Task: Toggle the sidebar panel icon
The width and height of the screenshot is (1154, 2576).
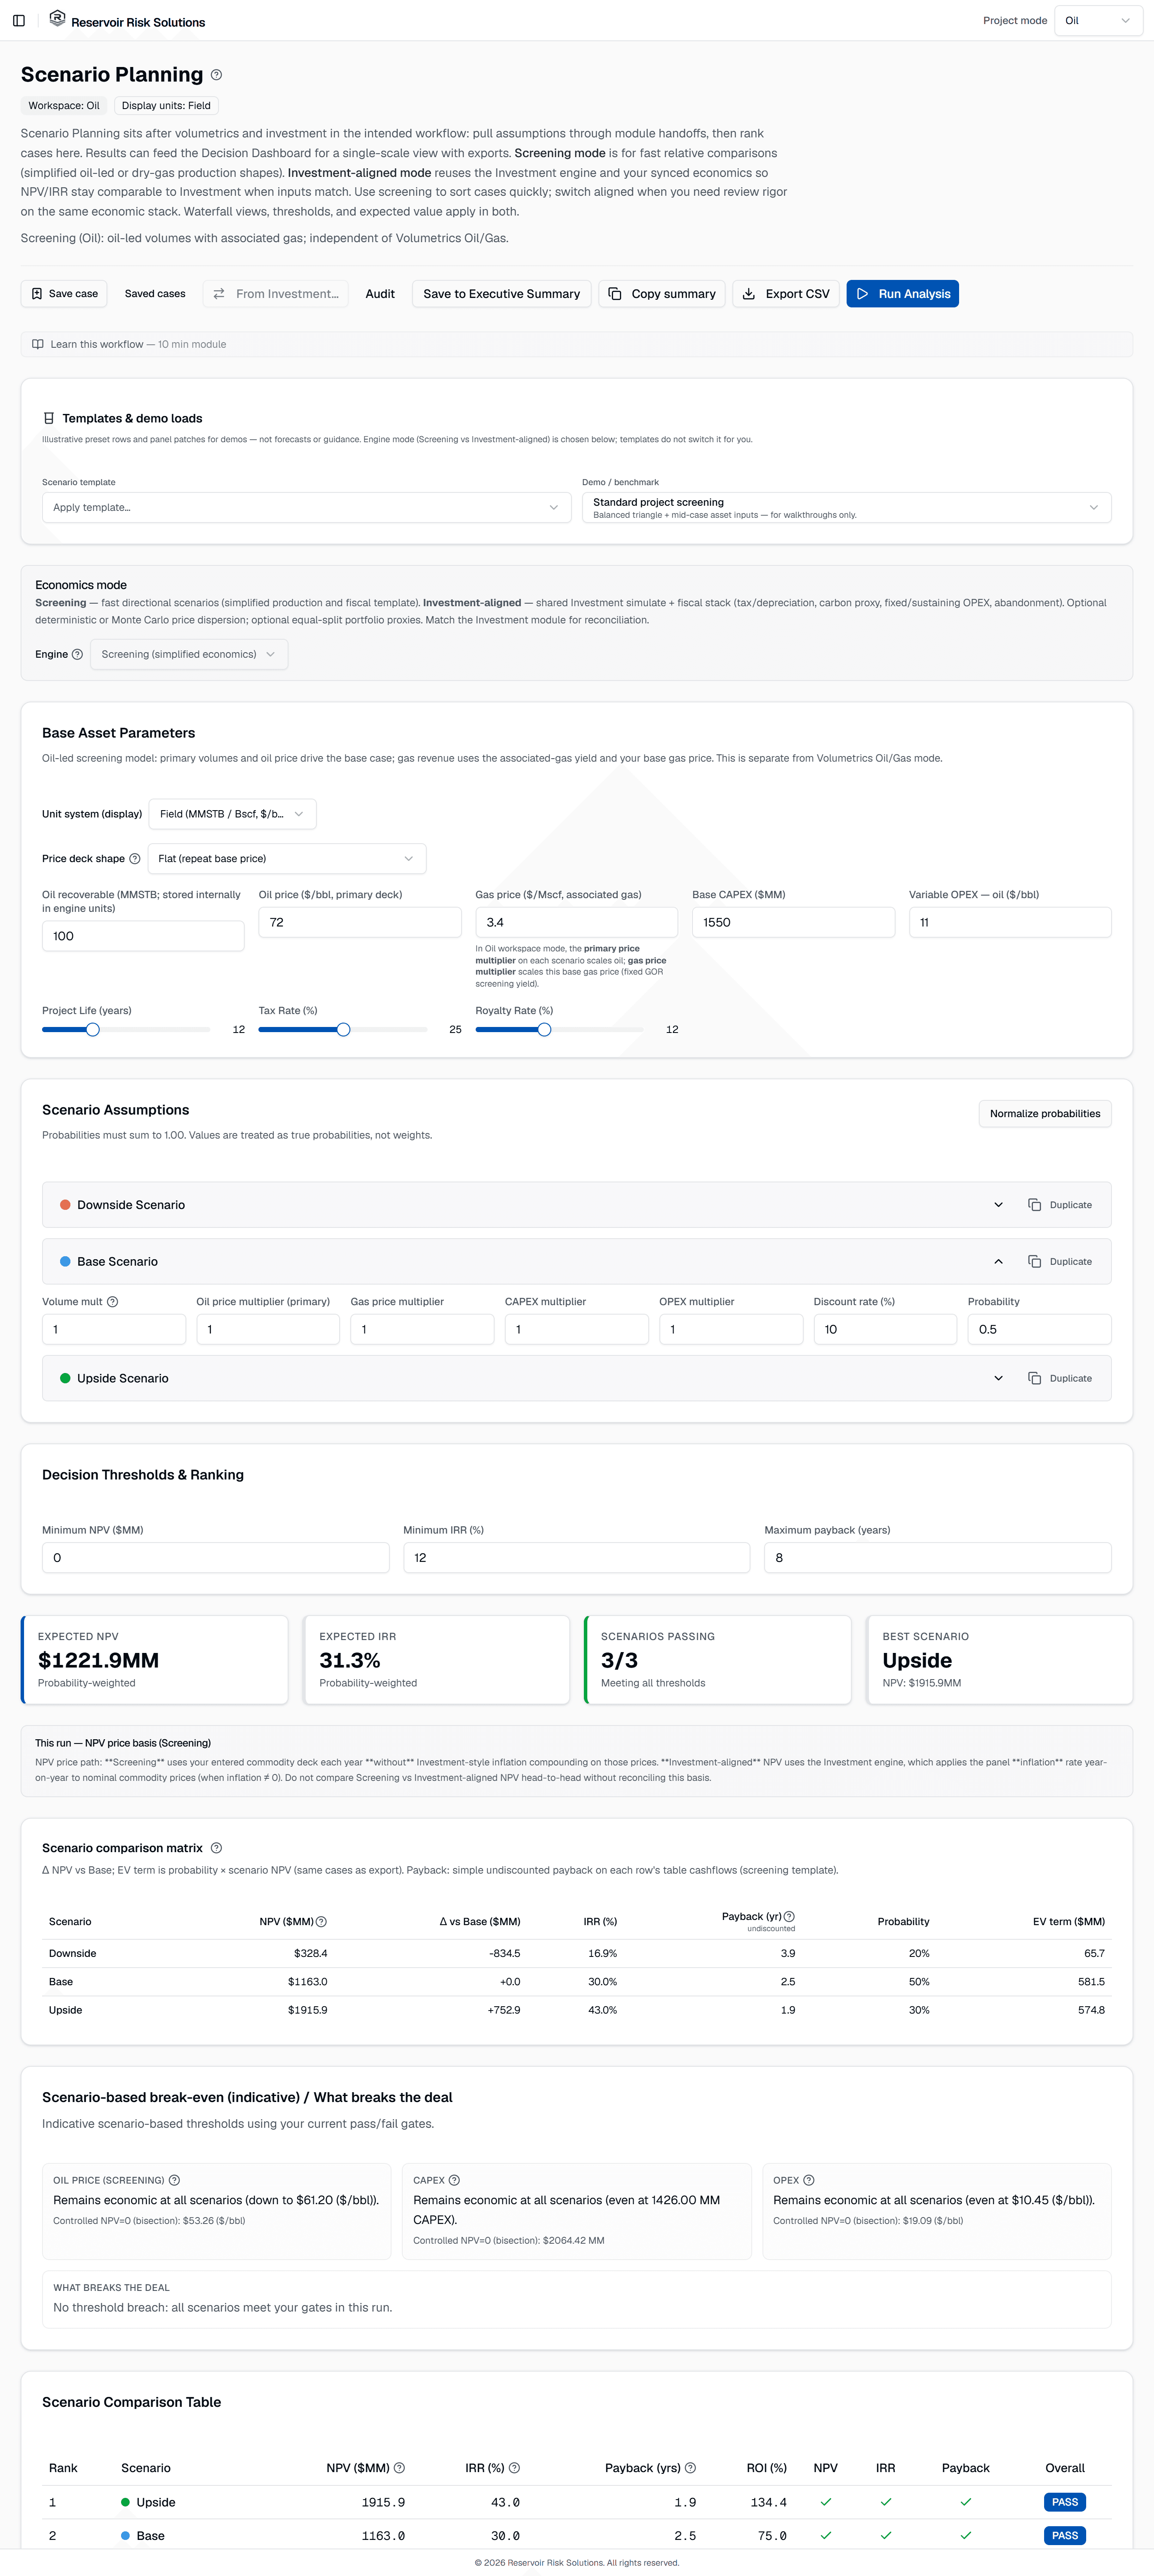Action: point(19,21)
